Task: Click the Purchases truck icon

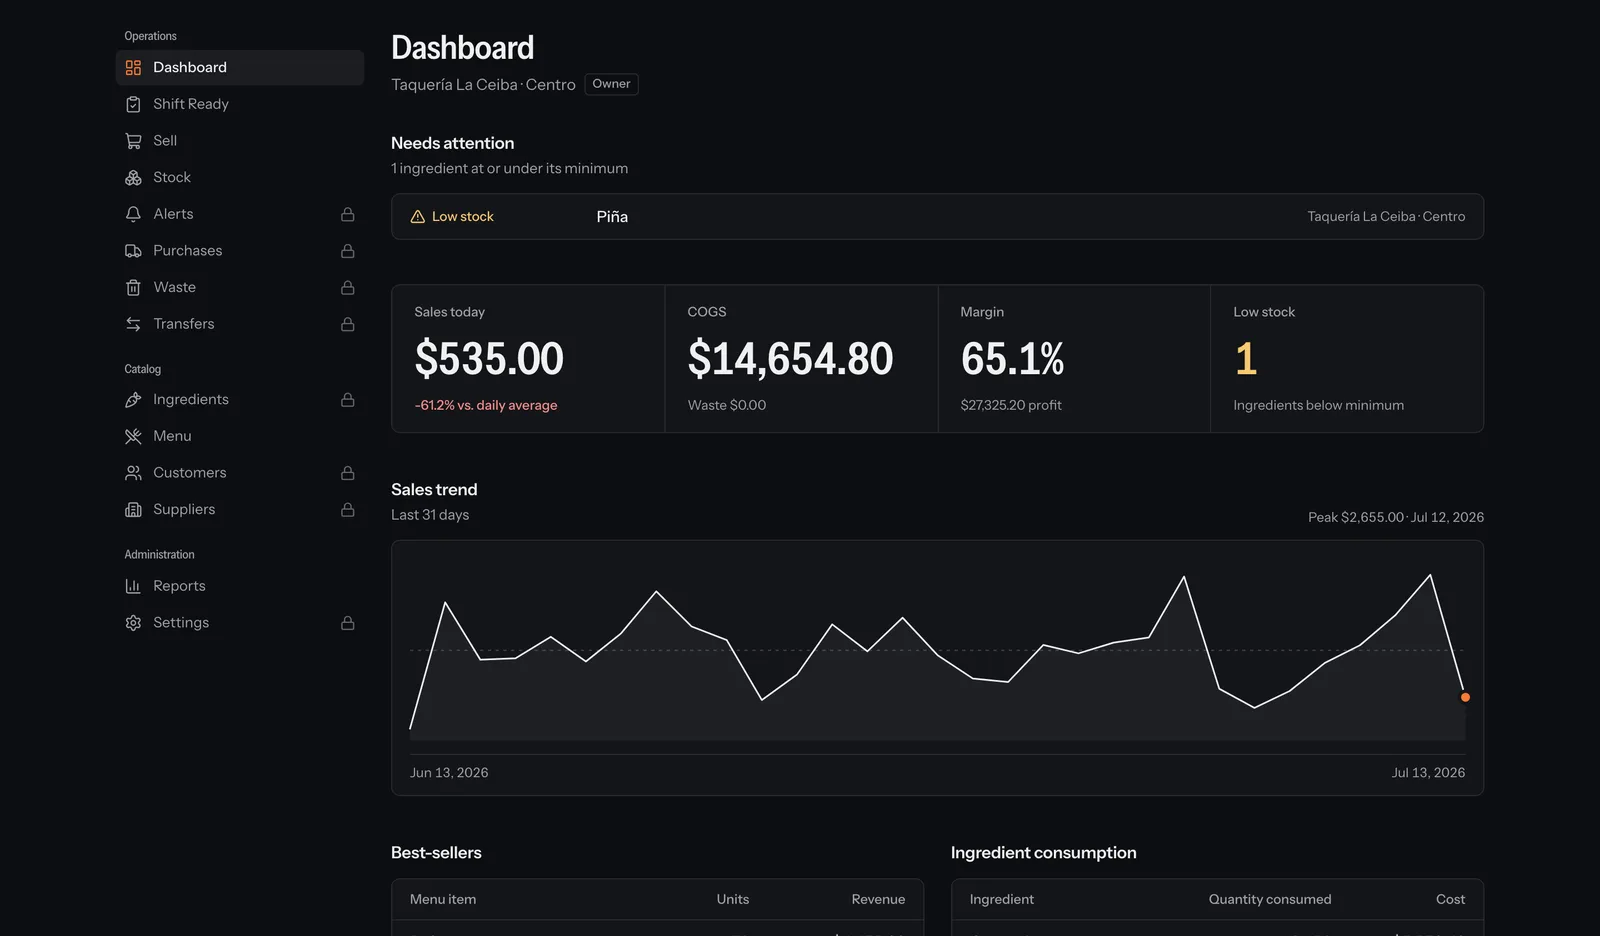Action: [133, 251]
